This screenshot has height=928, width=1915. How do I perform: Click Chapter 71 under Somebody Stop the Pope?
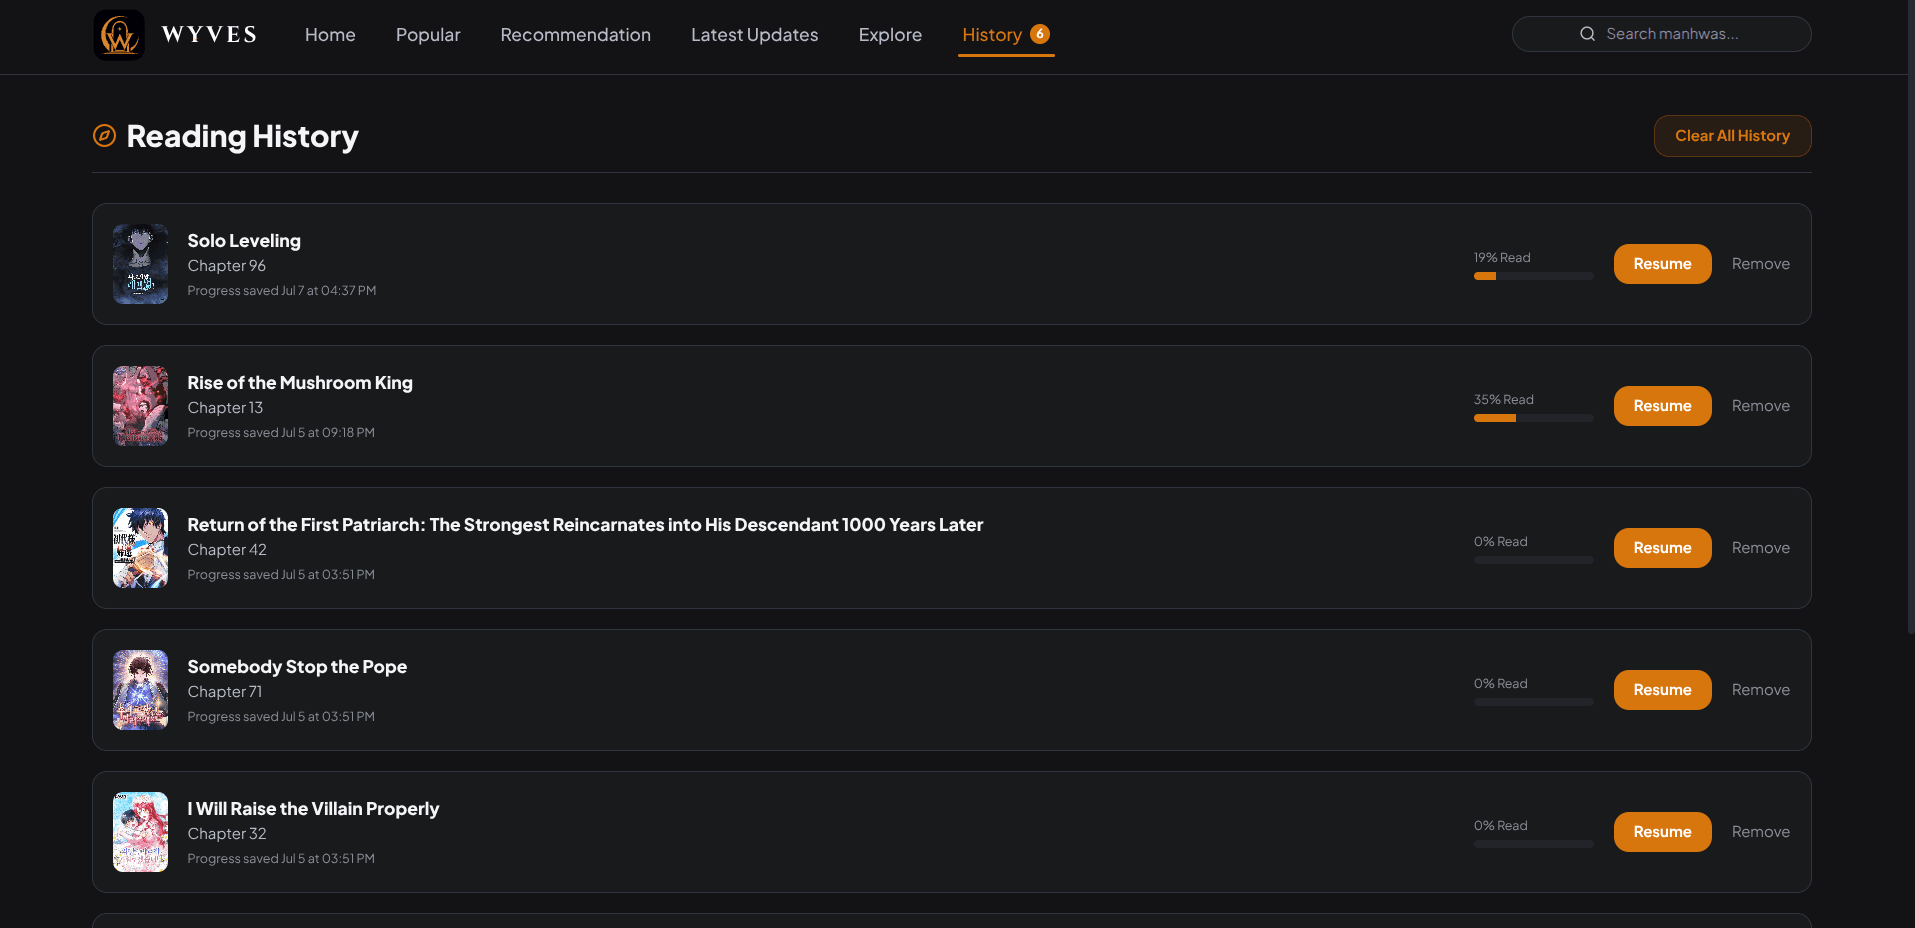coord(225,692)
